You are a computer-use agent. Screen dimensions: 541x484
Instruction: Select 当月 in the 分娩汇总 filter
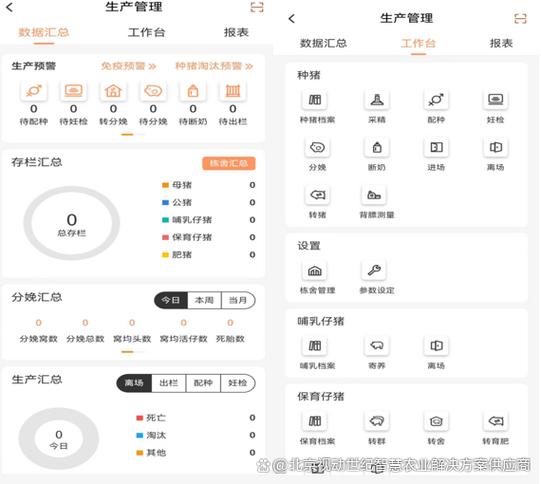pos(238,300)
